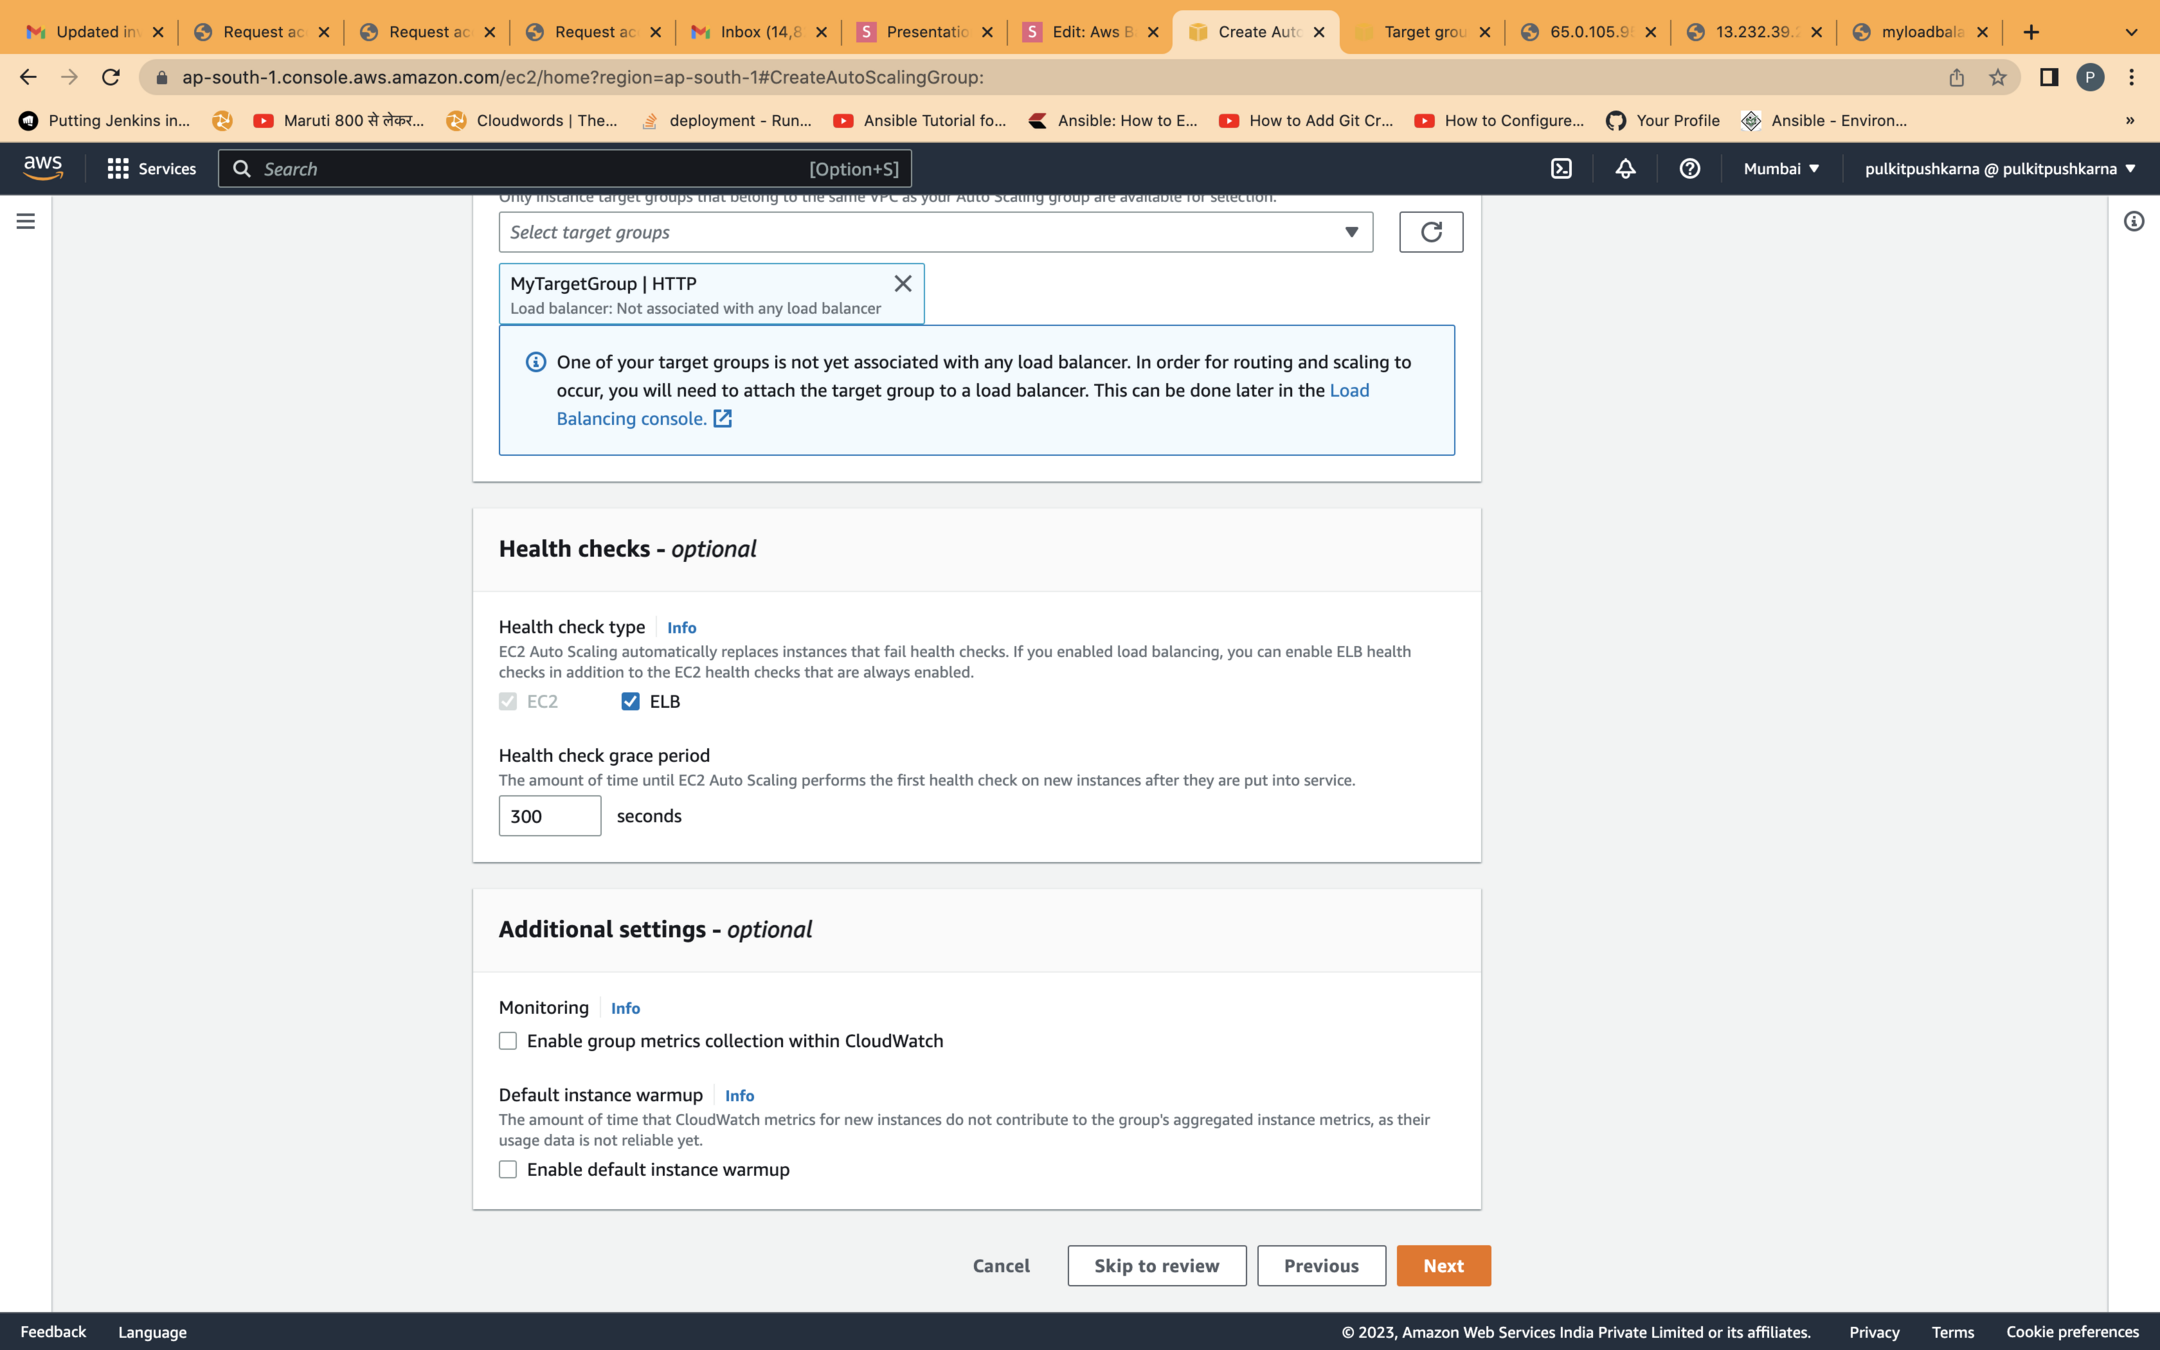Switch to the Inbox Gmail browser tab
This screenshot has width=2160, height=1350.
tap(758, 32)
